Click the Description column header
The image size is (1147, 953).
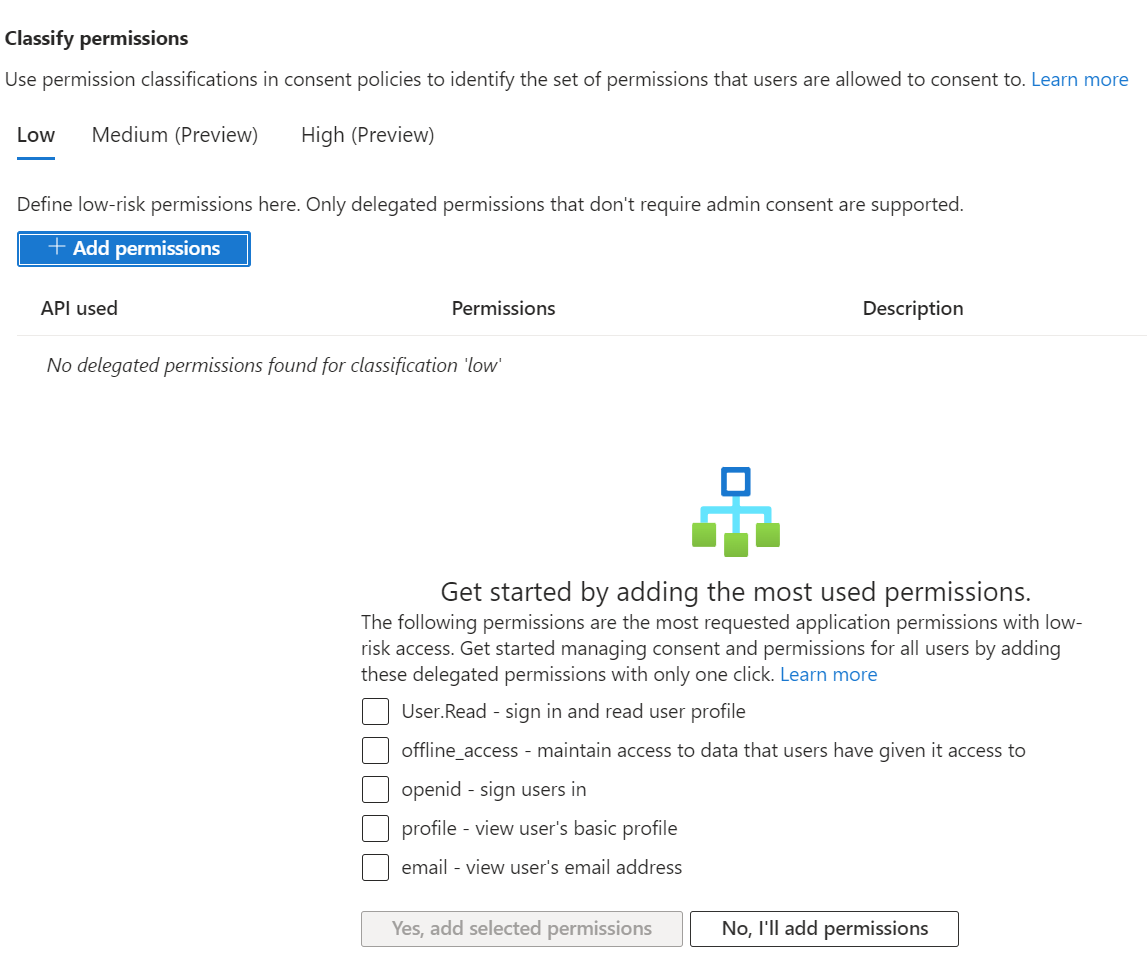(x=912, y=308)
